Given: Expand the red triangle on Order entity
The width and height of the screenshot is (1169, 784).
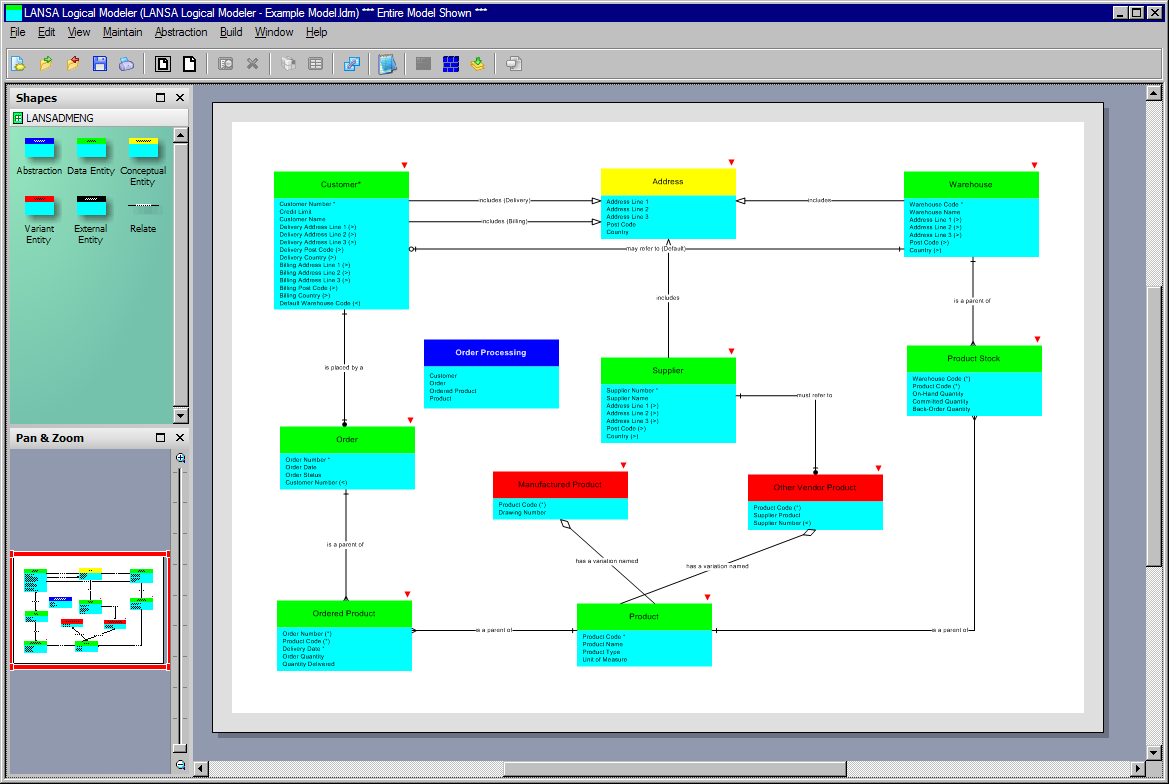Looking at the screenshot, I should [x=410, y=421].
